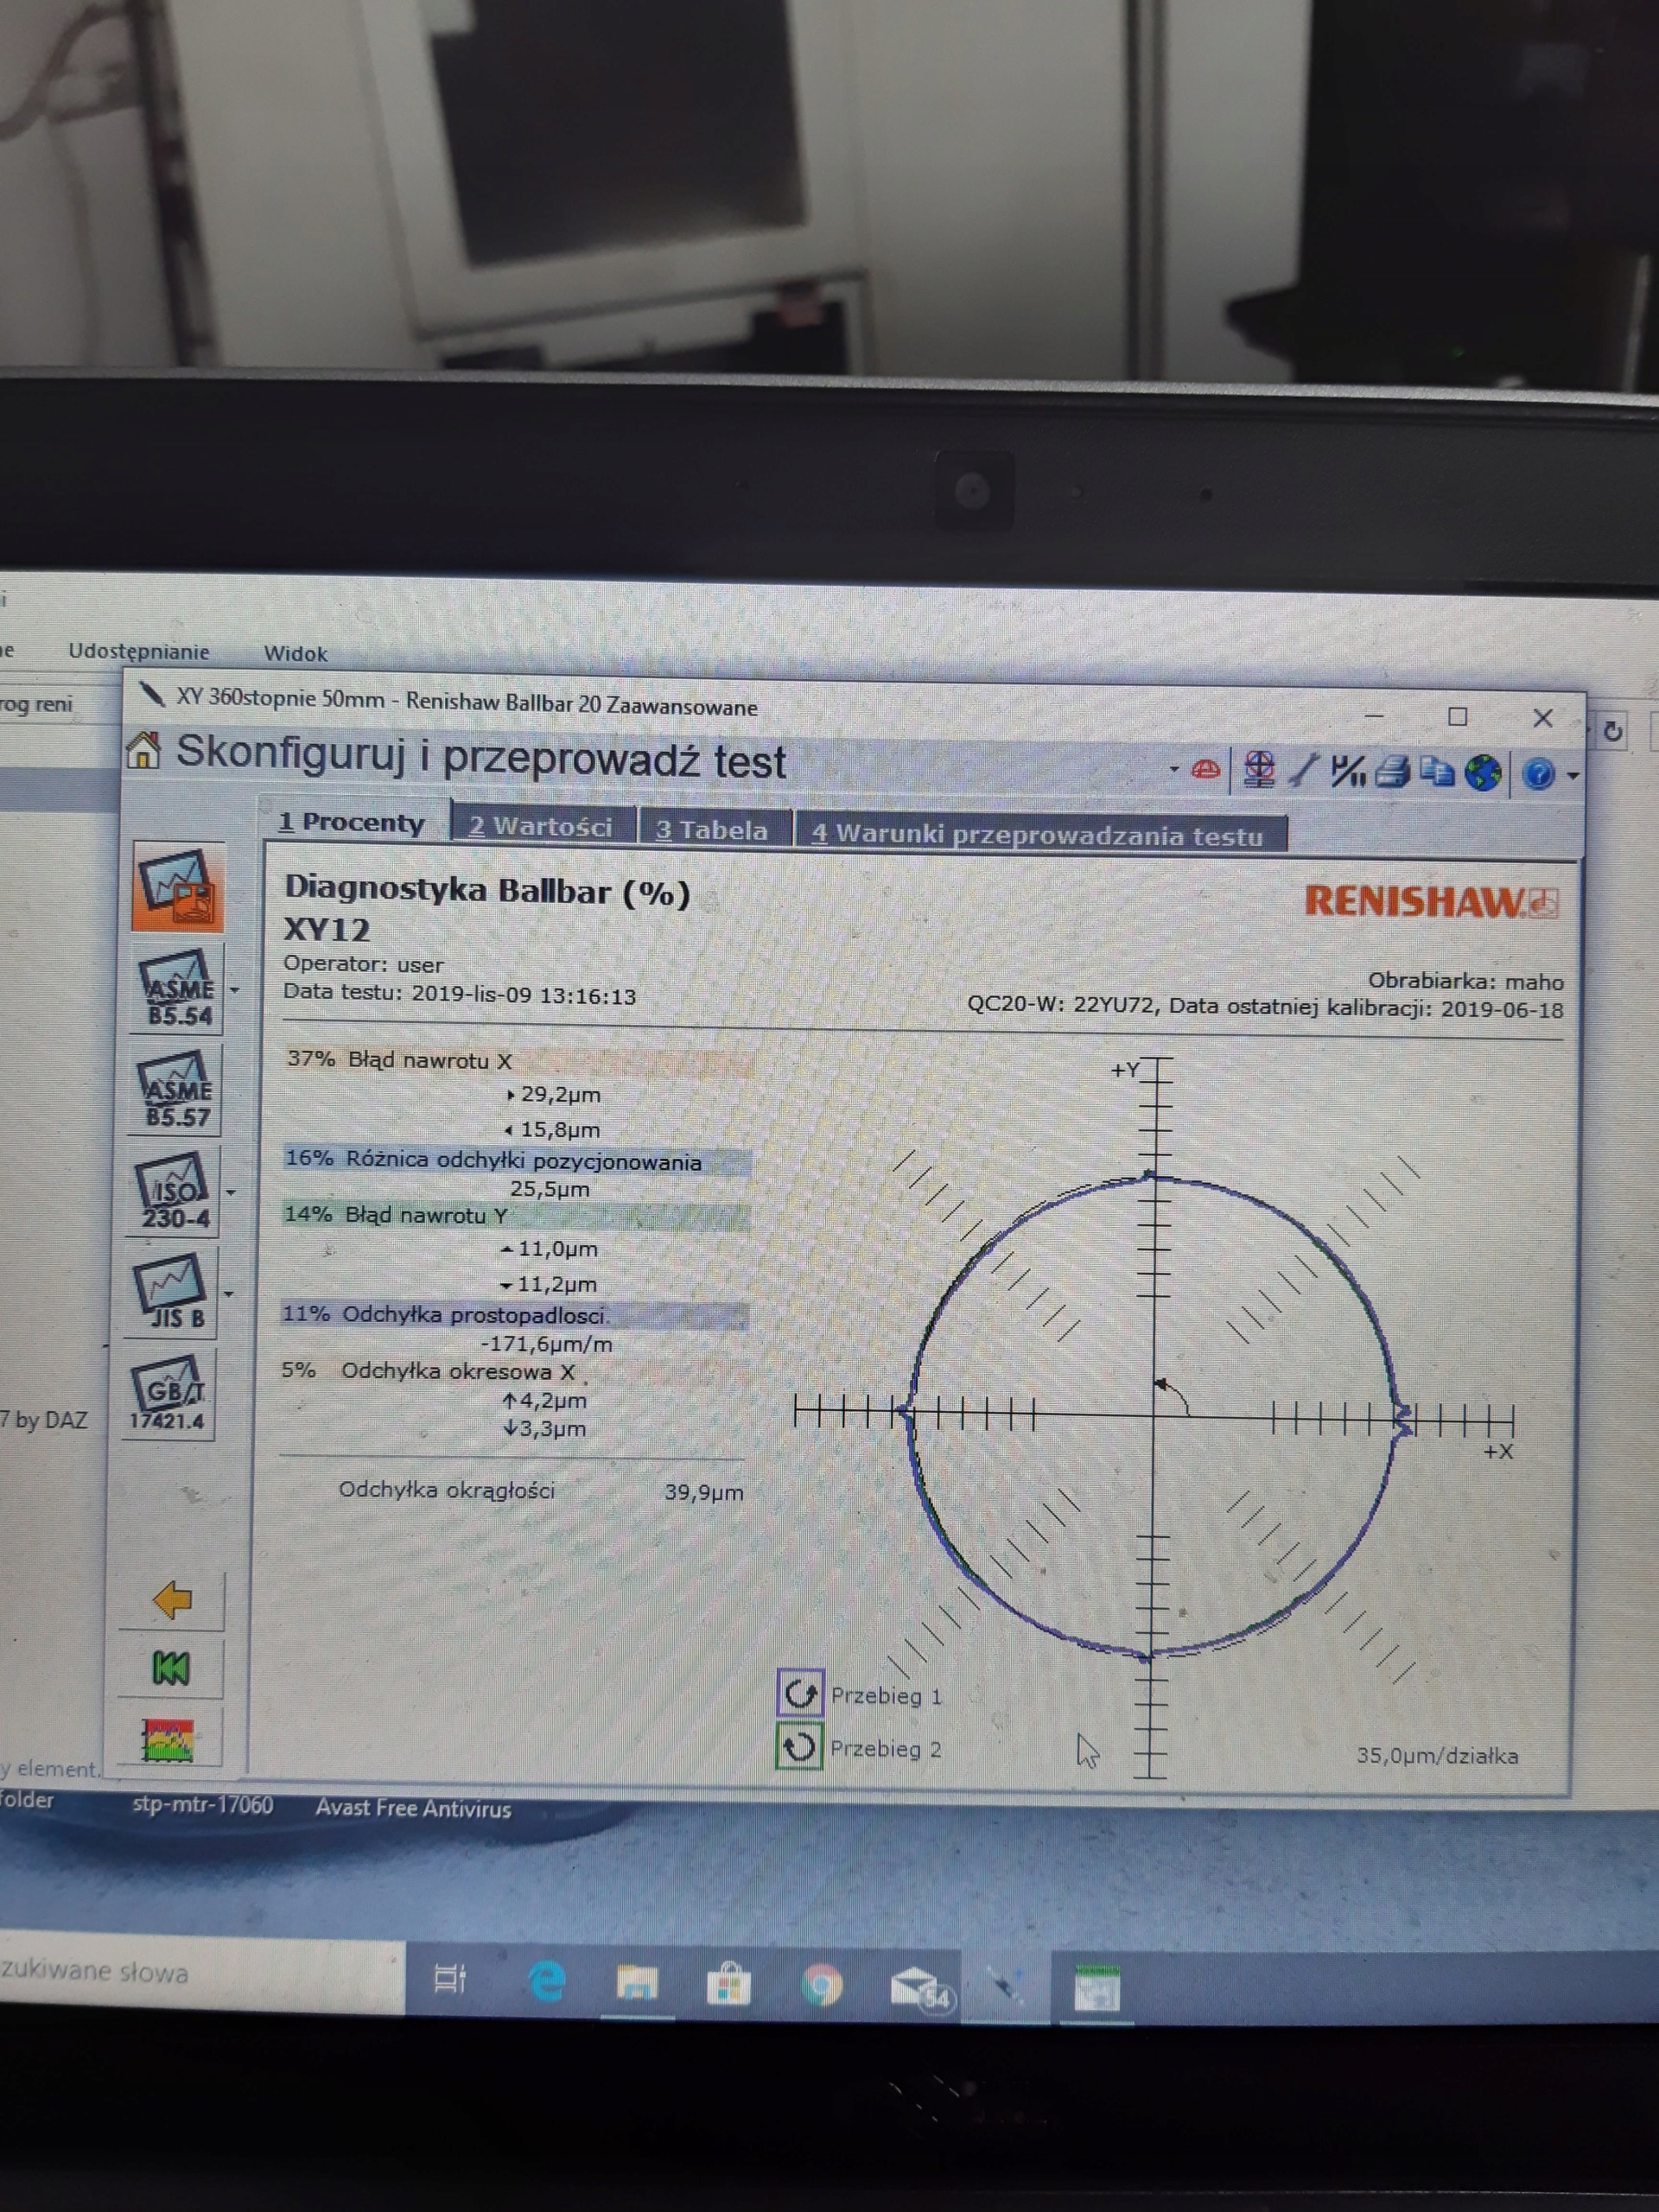Click the refresh button in background window

click(x=1611, y=731)
